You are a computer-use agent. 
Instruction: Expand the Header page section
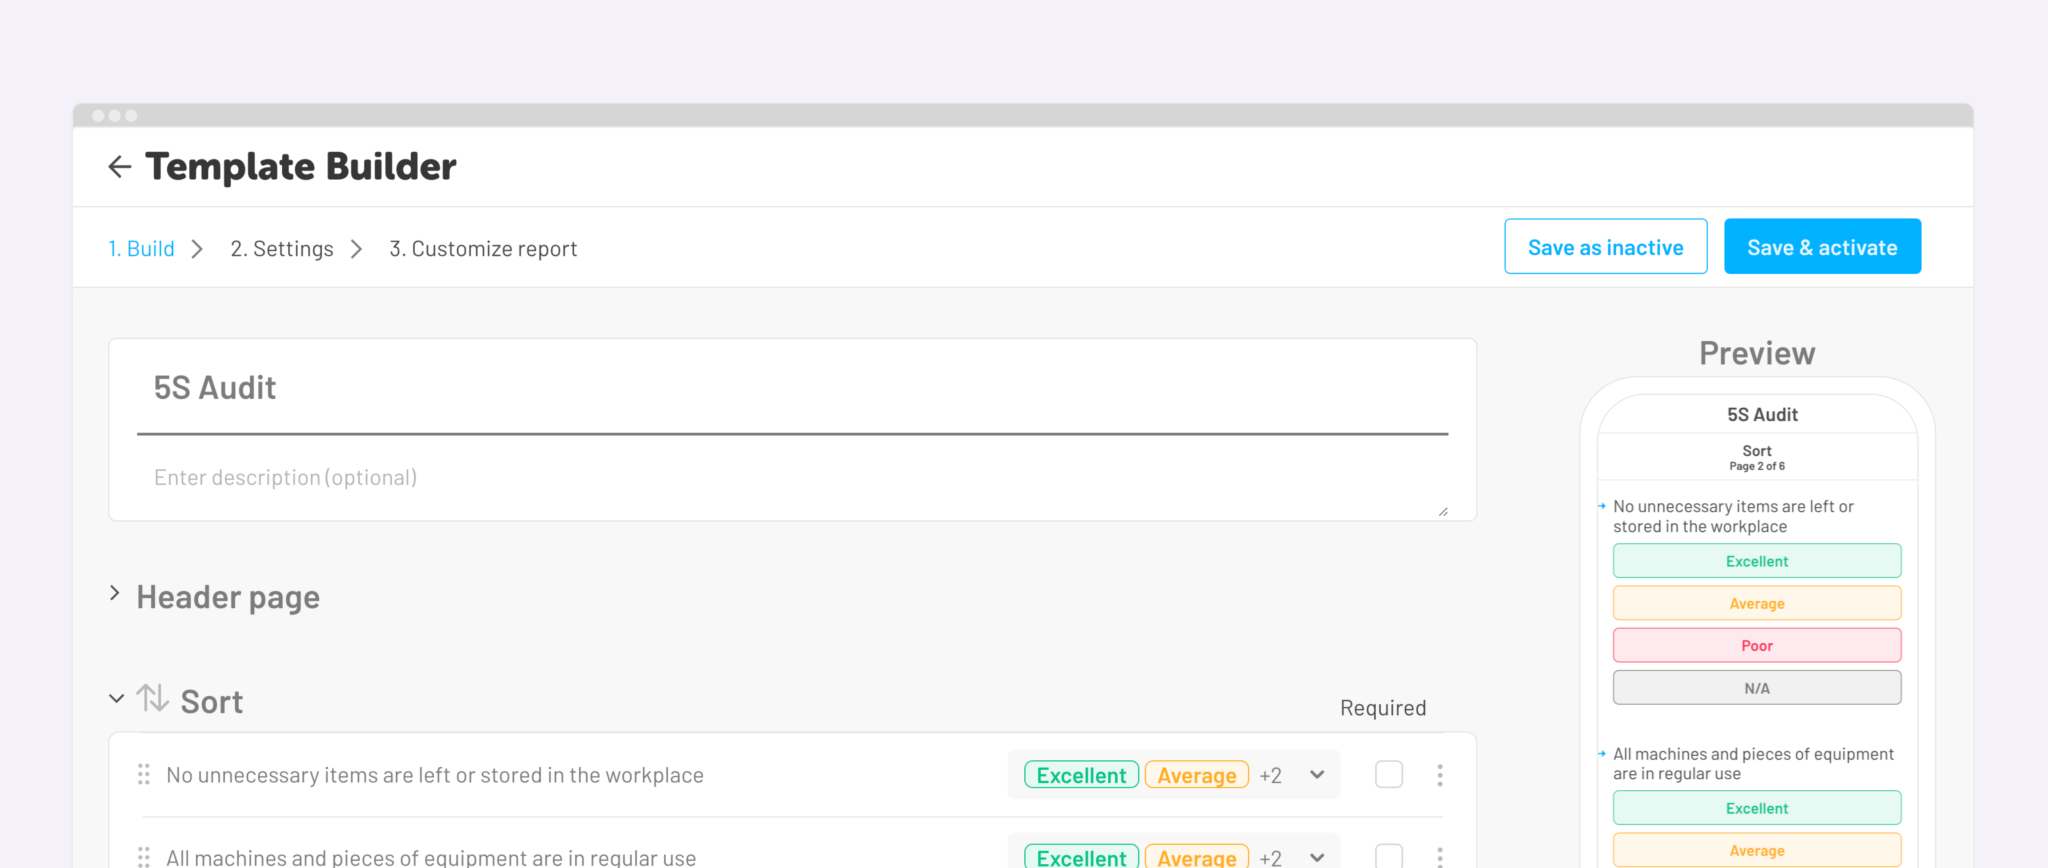point(115,594)
